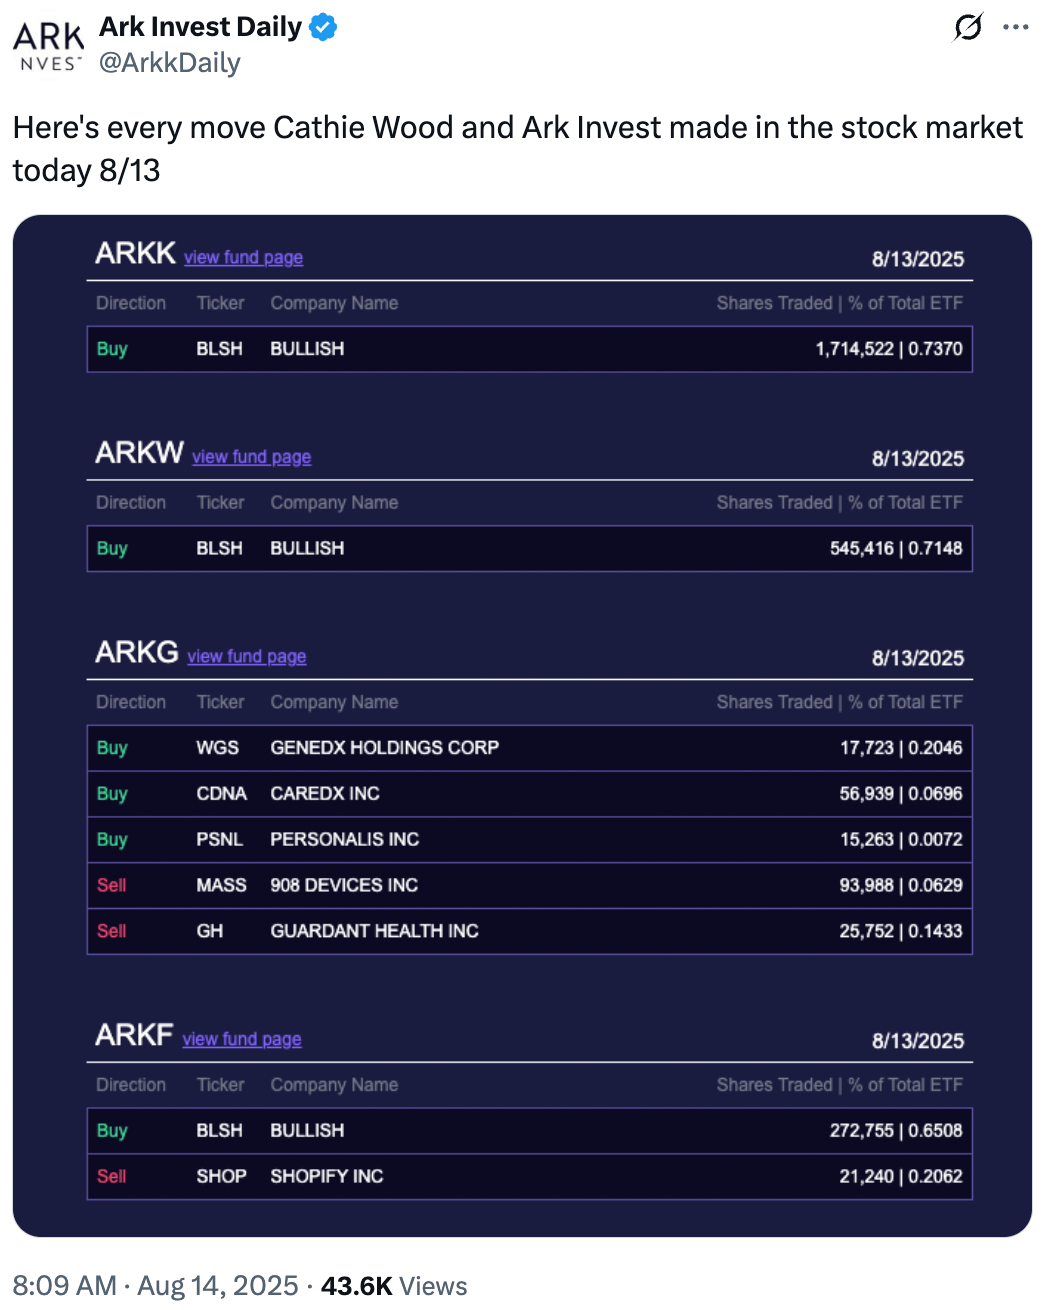
Task: Click the value 17,723 | 0.2046
Action: [x=901, y=748]
